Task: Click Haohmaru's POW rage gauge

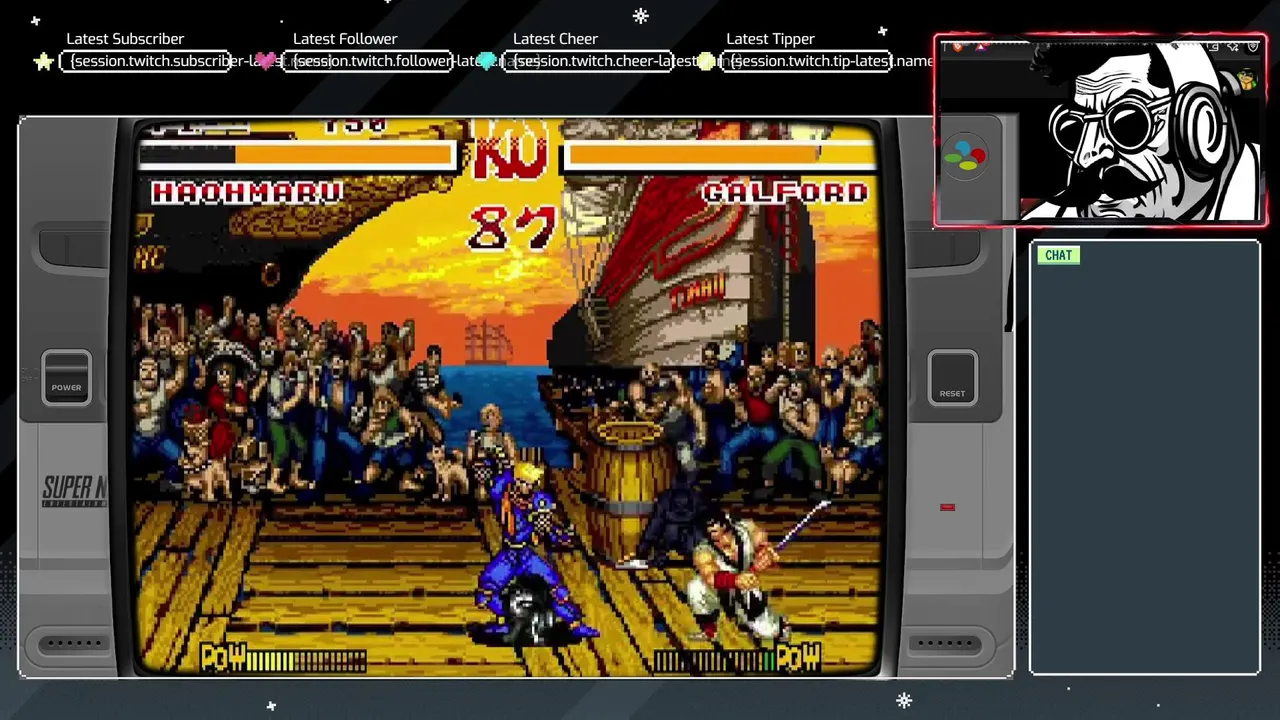Action: [x=284, y=658]
